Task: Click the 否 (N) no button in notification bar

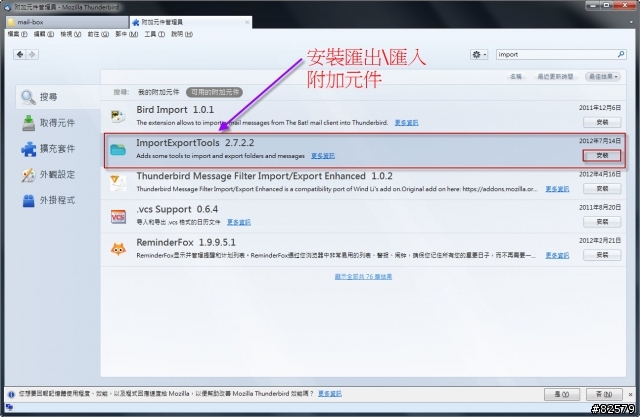Action: [x=604, y=394]
